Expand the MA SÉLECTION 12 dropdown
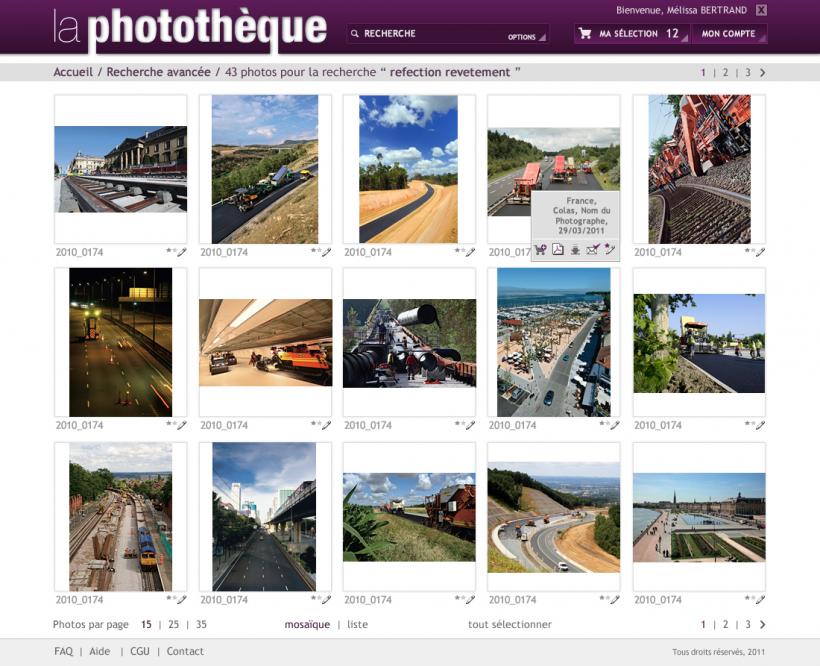This screenshot has height=666, width=820. [x=632, y=33]
